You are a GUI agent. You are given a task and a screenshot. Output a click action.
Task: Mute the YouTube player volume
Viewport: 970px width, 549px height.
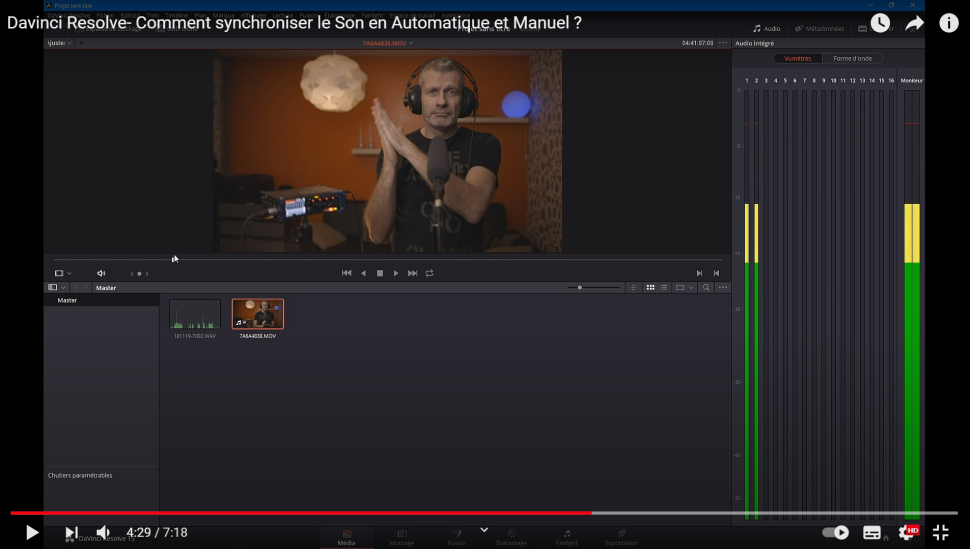coord(103,532)
